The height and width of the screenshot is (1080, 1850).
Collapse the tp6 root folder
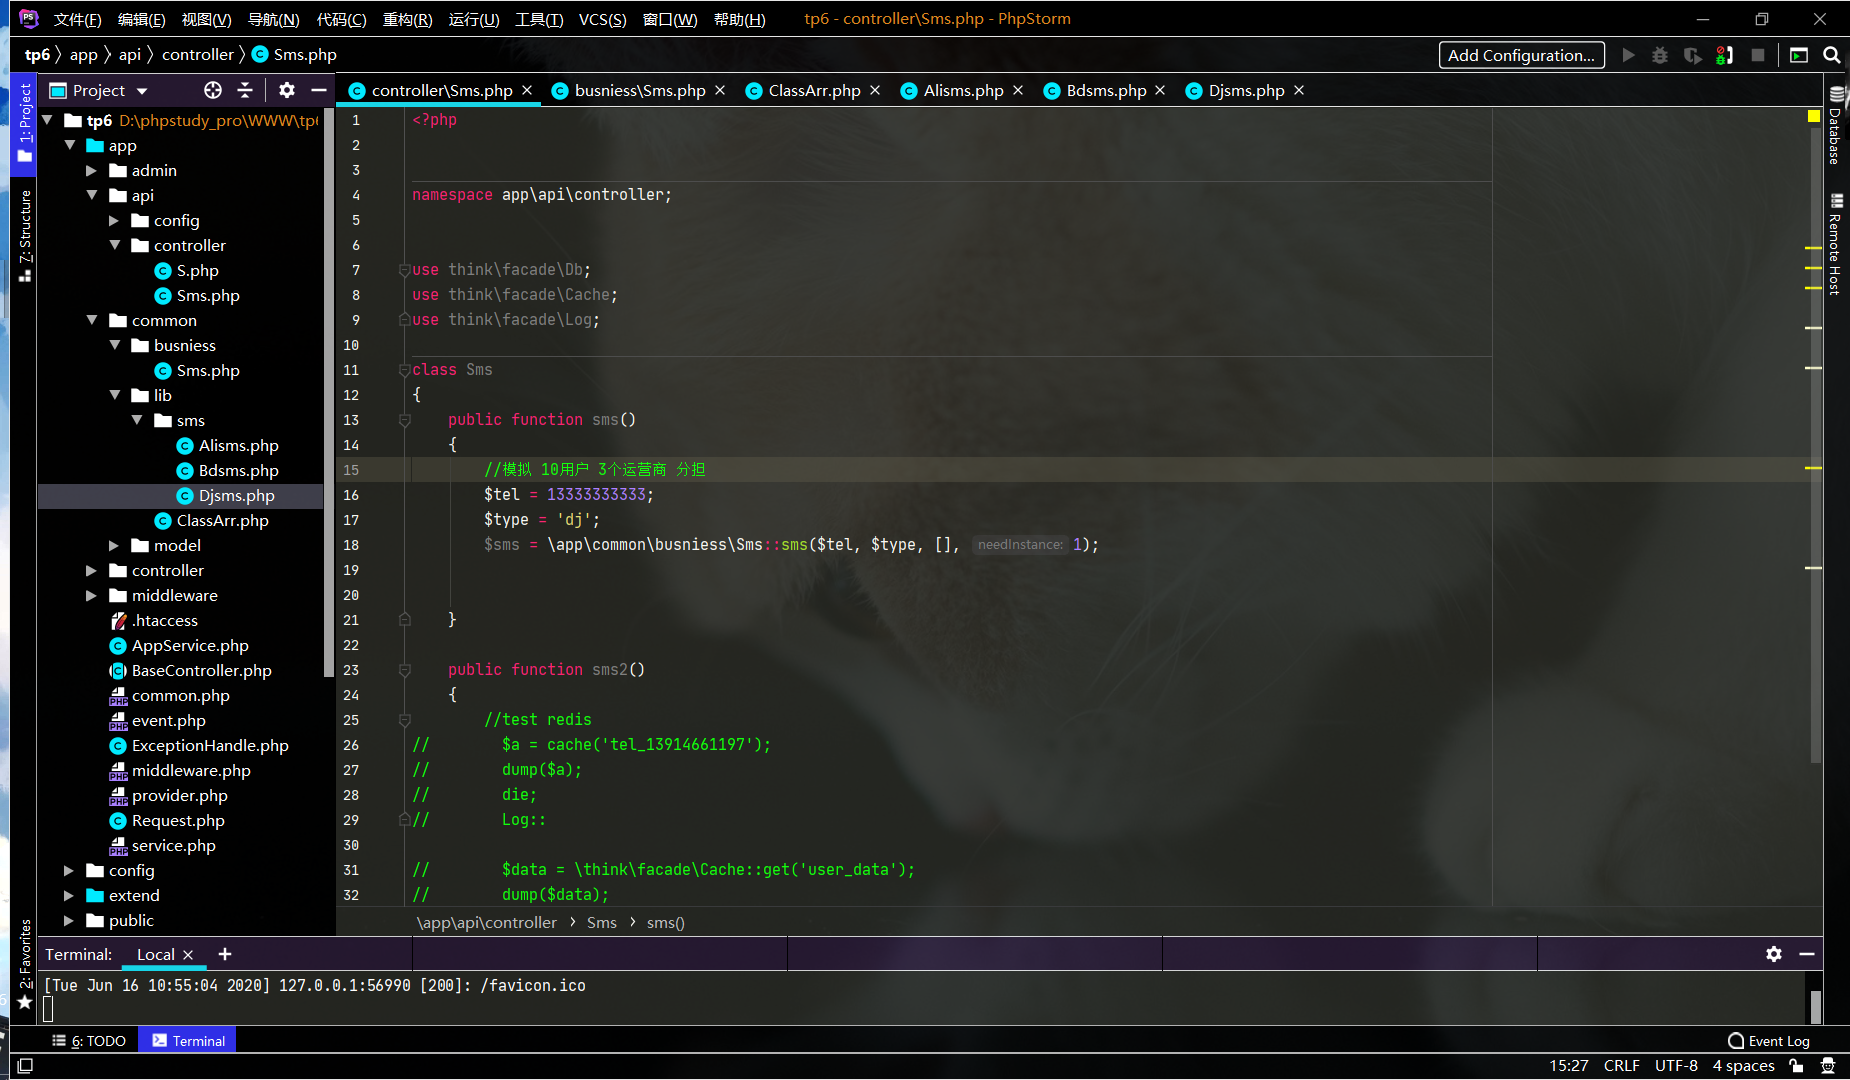pos(47,120)
